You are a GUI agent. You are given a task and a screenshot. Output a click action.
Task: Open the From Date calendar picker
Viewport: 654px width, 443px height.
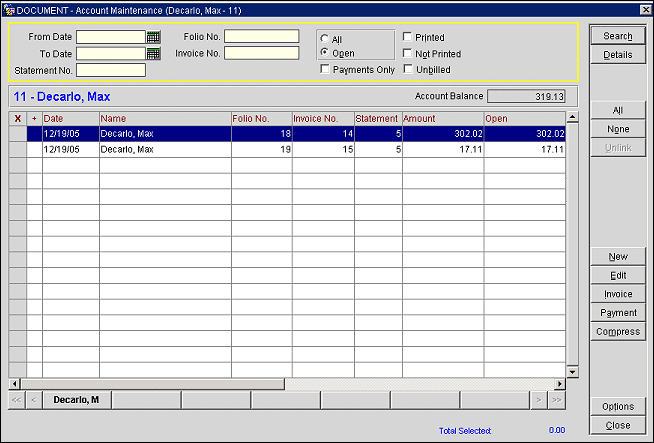pos(153,37)
